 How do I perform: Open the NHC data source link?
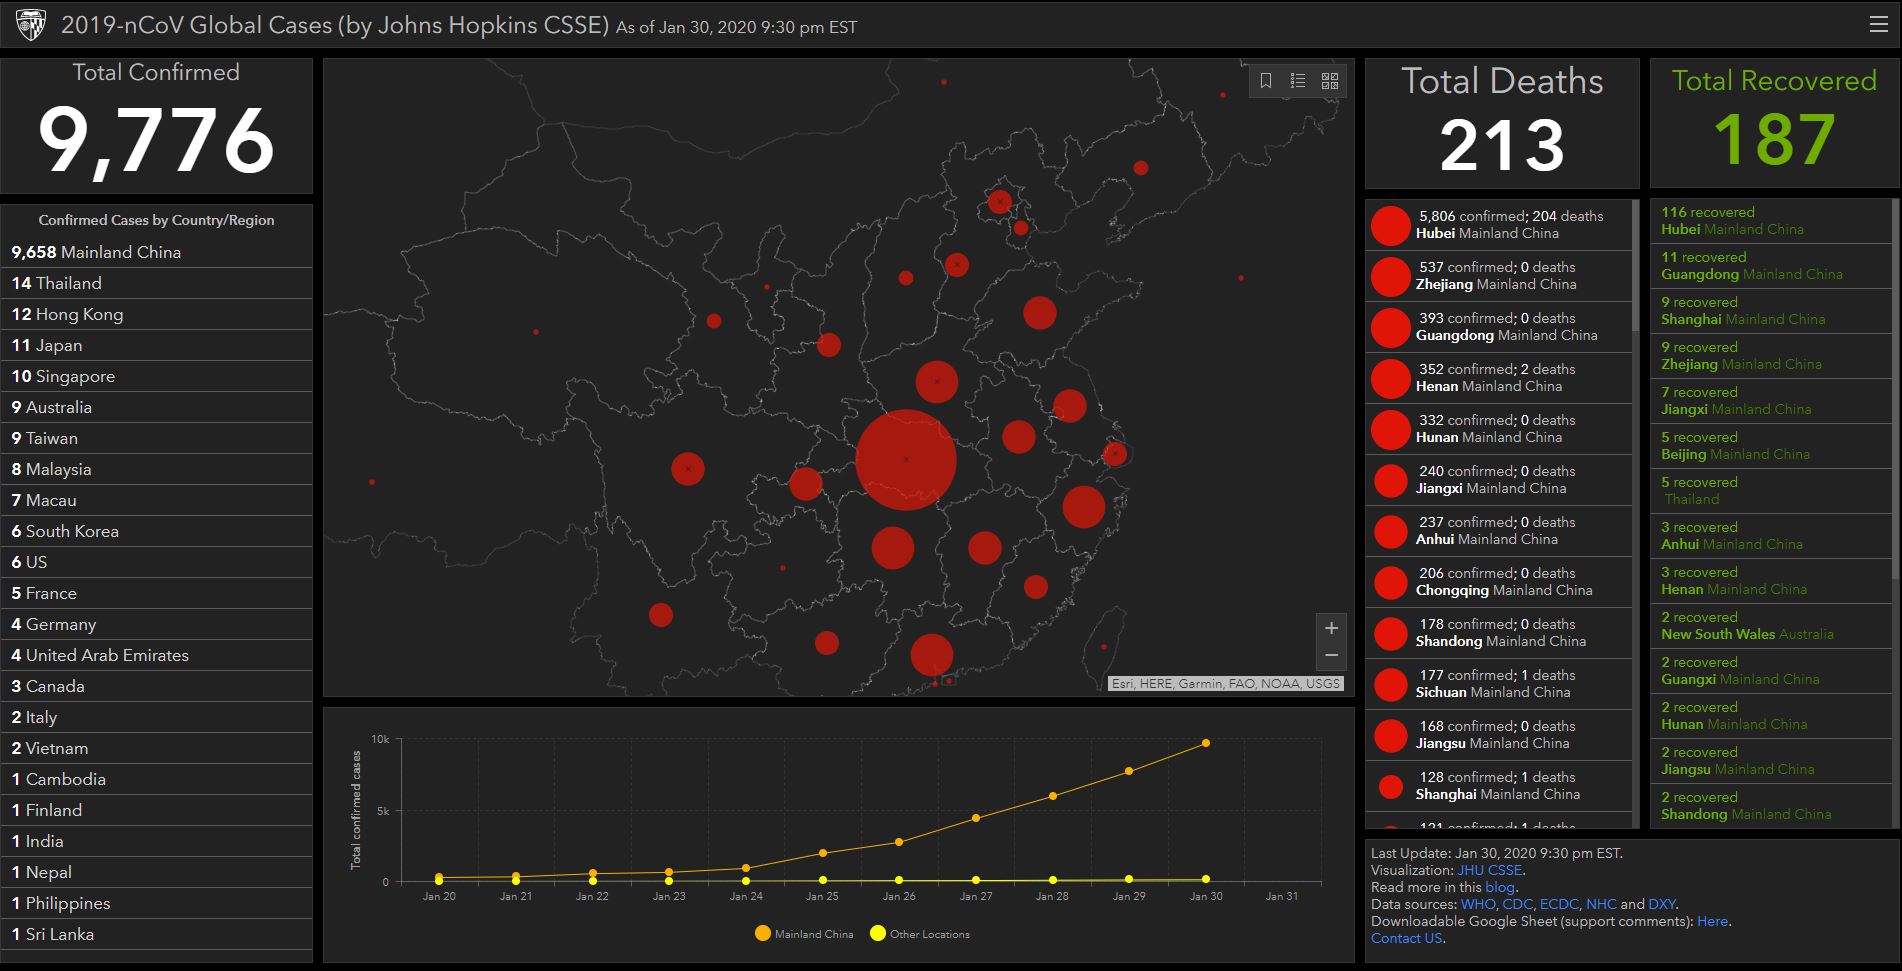click(1601, 904)
